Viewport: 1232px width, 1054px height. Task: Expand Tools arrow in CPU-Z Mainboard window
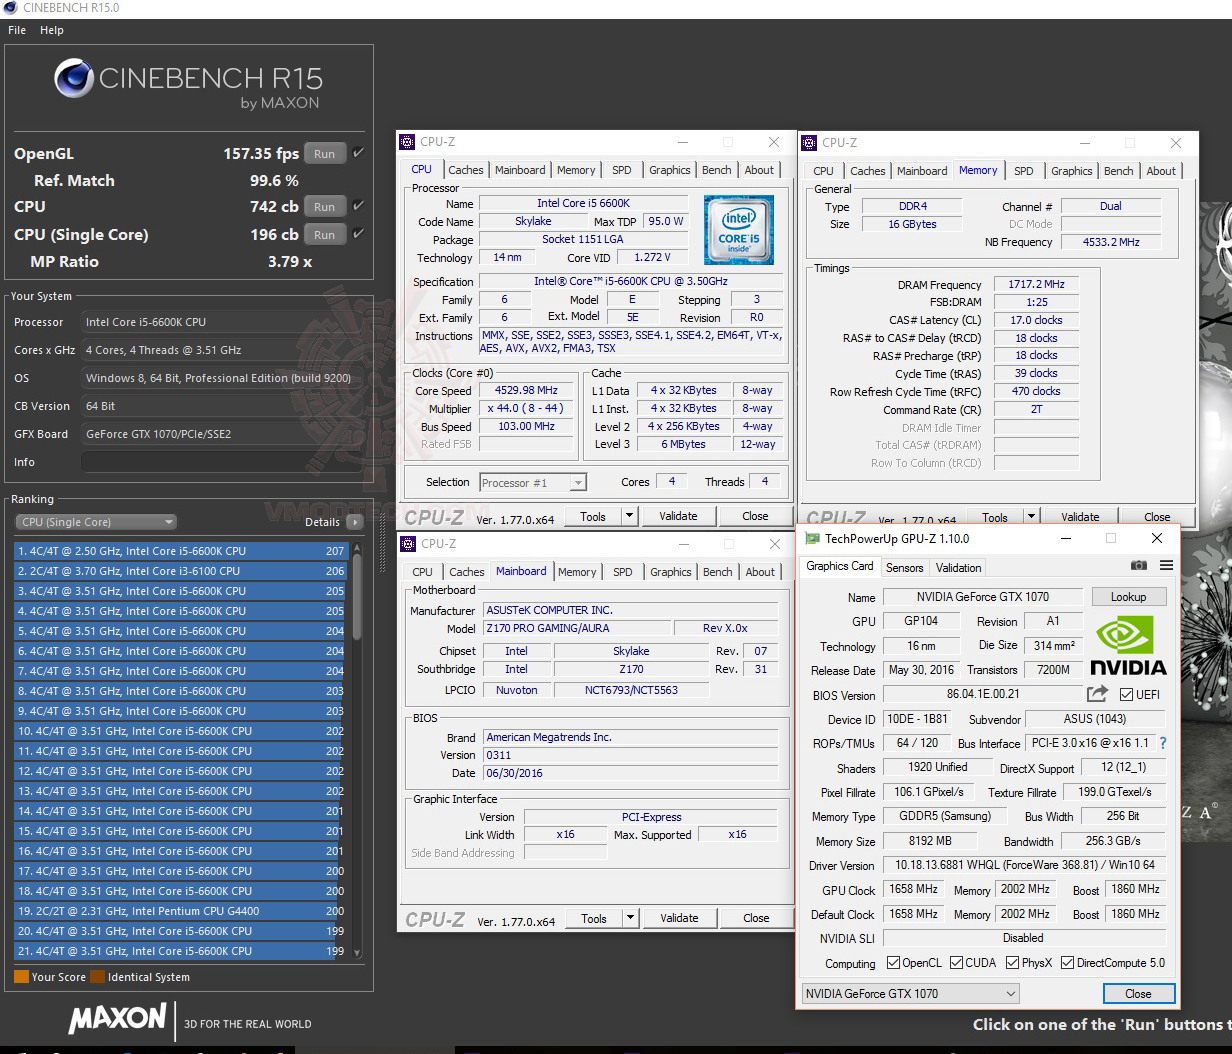point(630,917)
